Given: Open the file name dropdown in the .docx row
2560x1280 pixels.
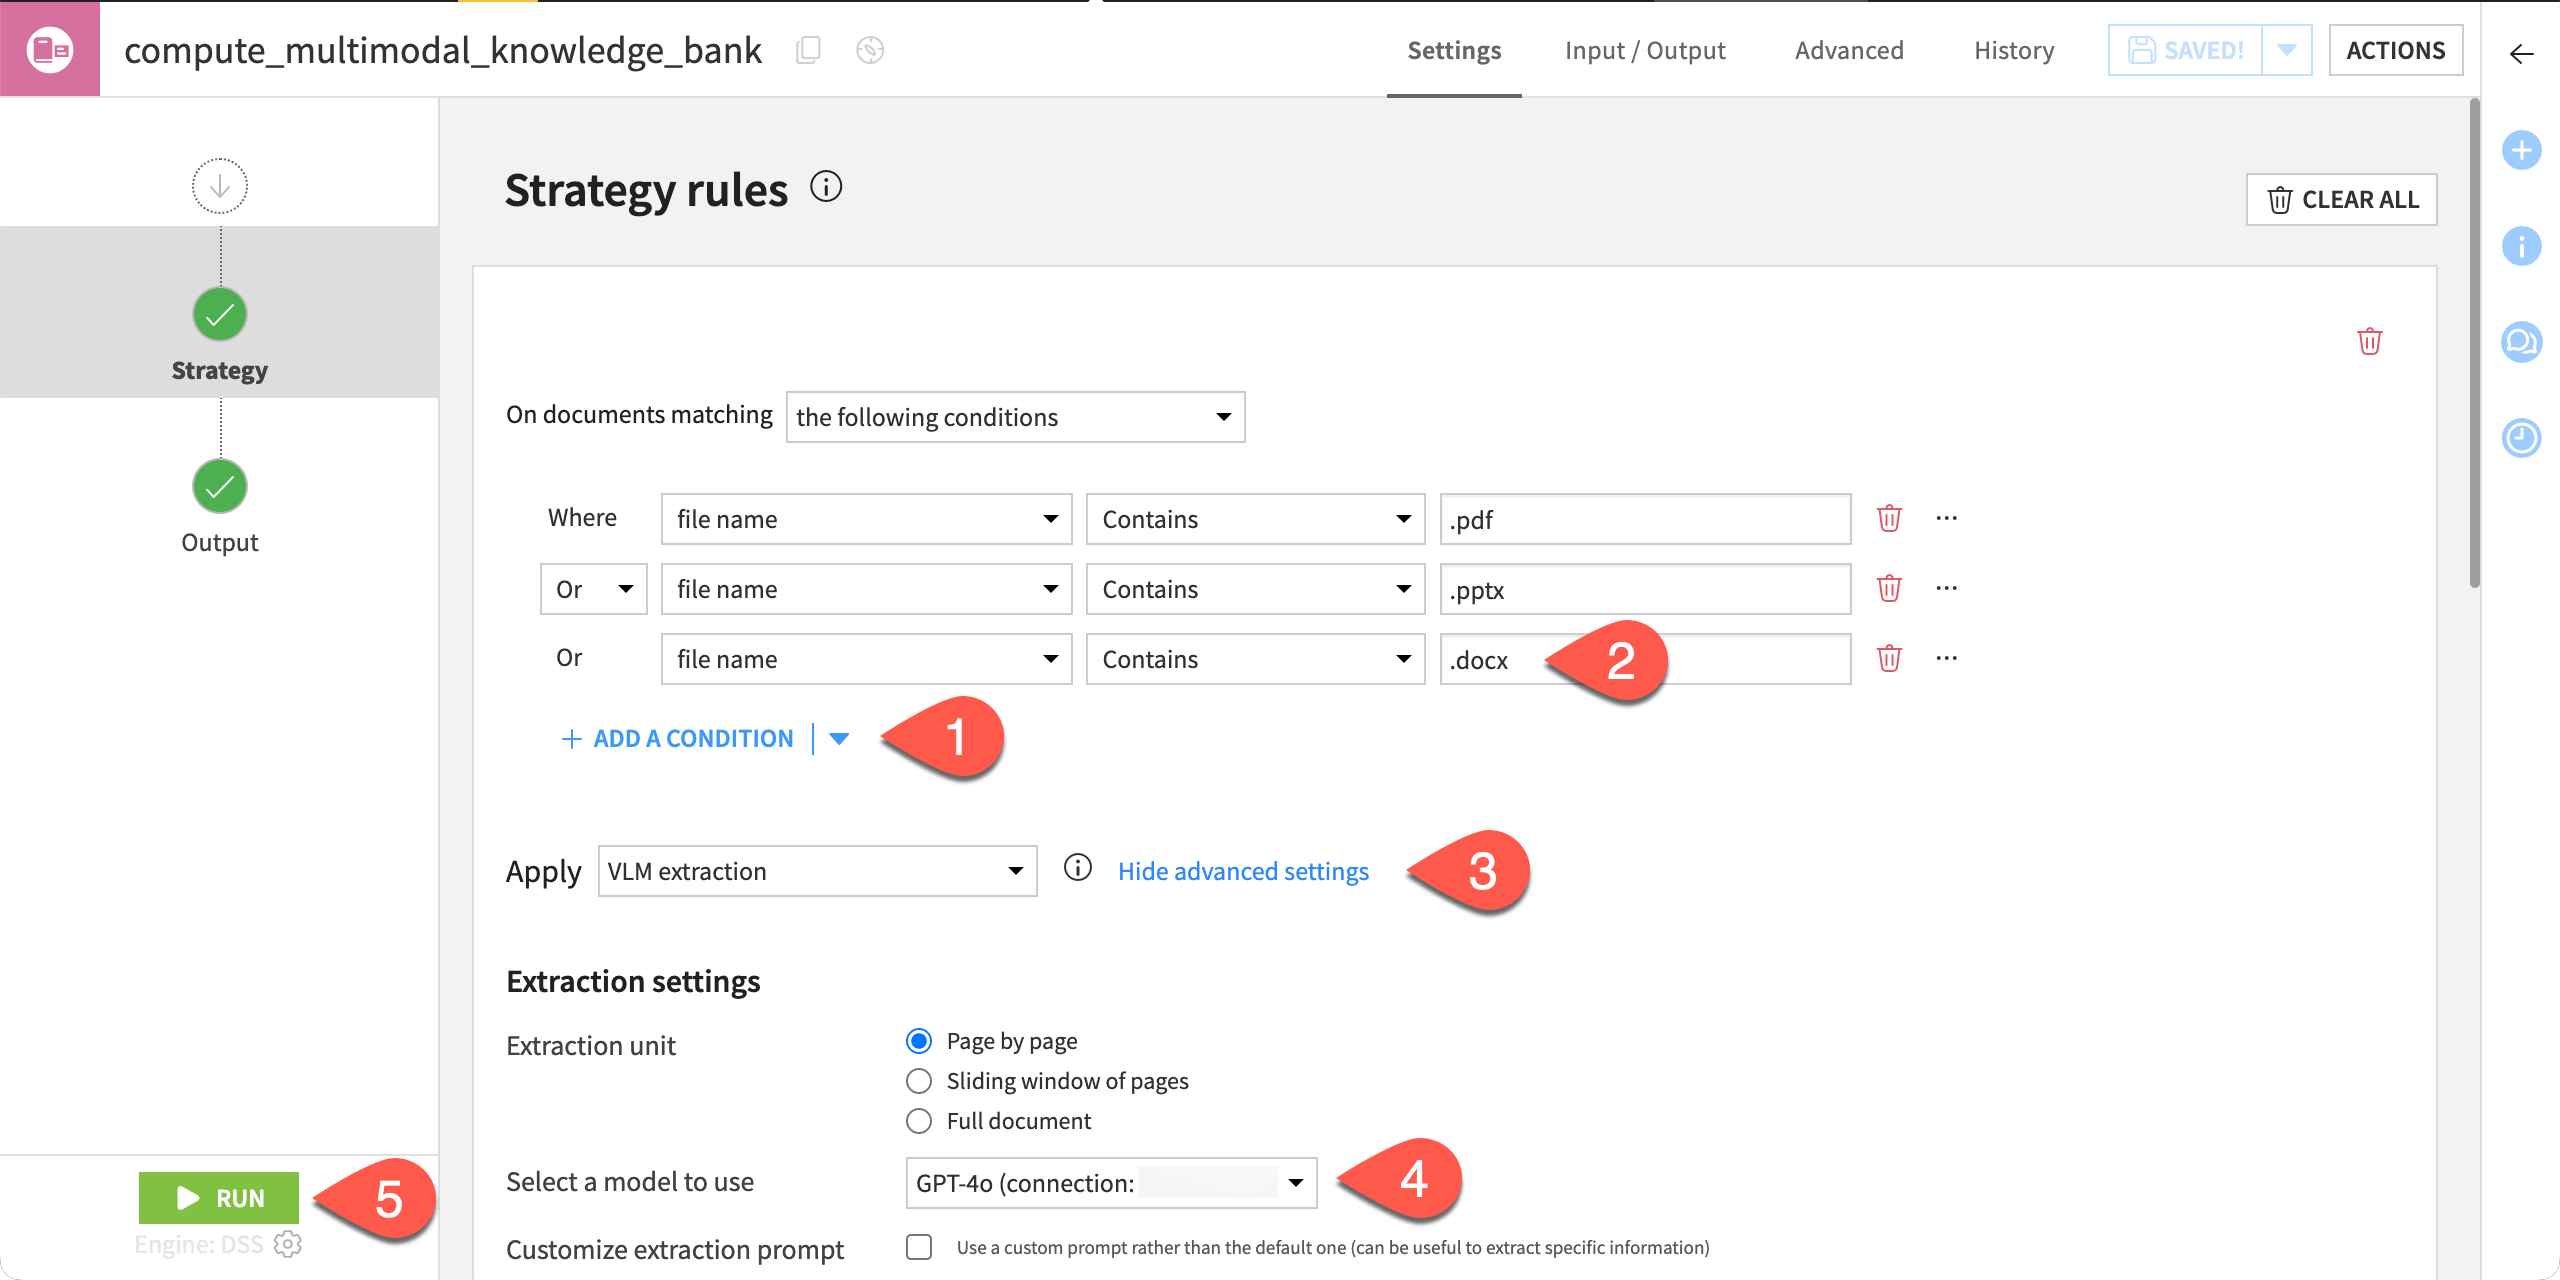Looking at the screenshot, I should pyautogui.click(x=866, y=659).
